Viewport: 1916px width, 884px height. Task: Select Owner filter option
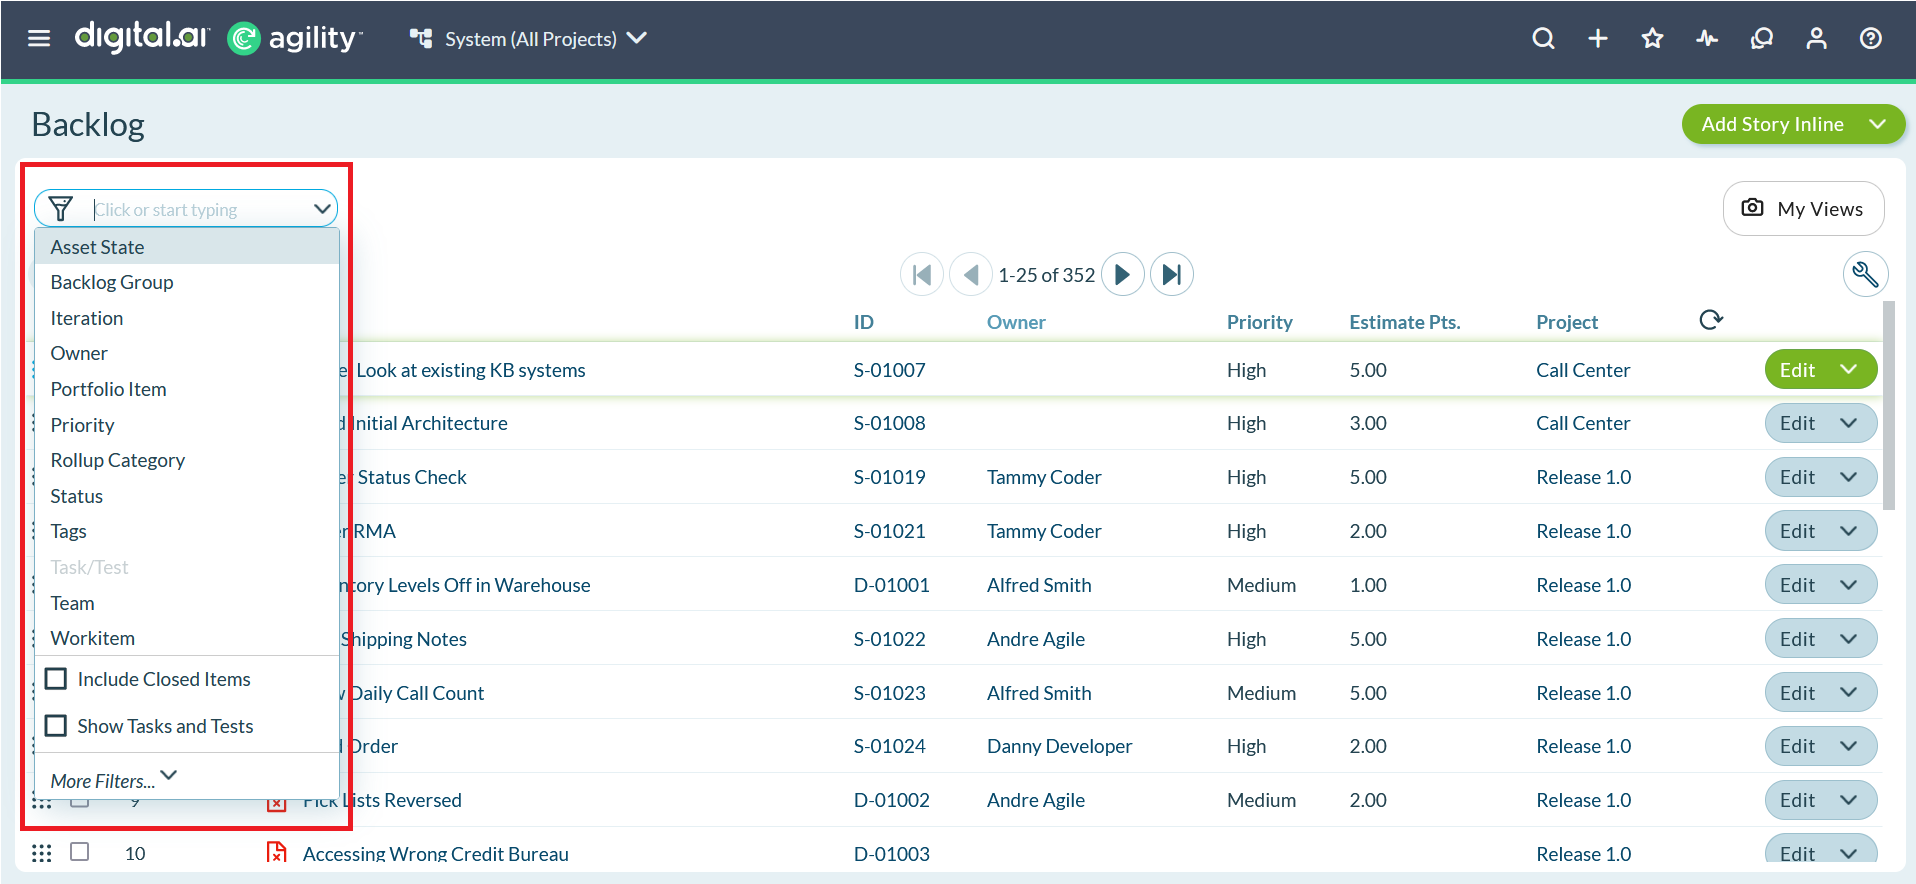coord(187,353)
